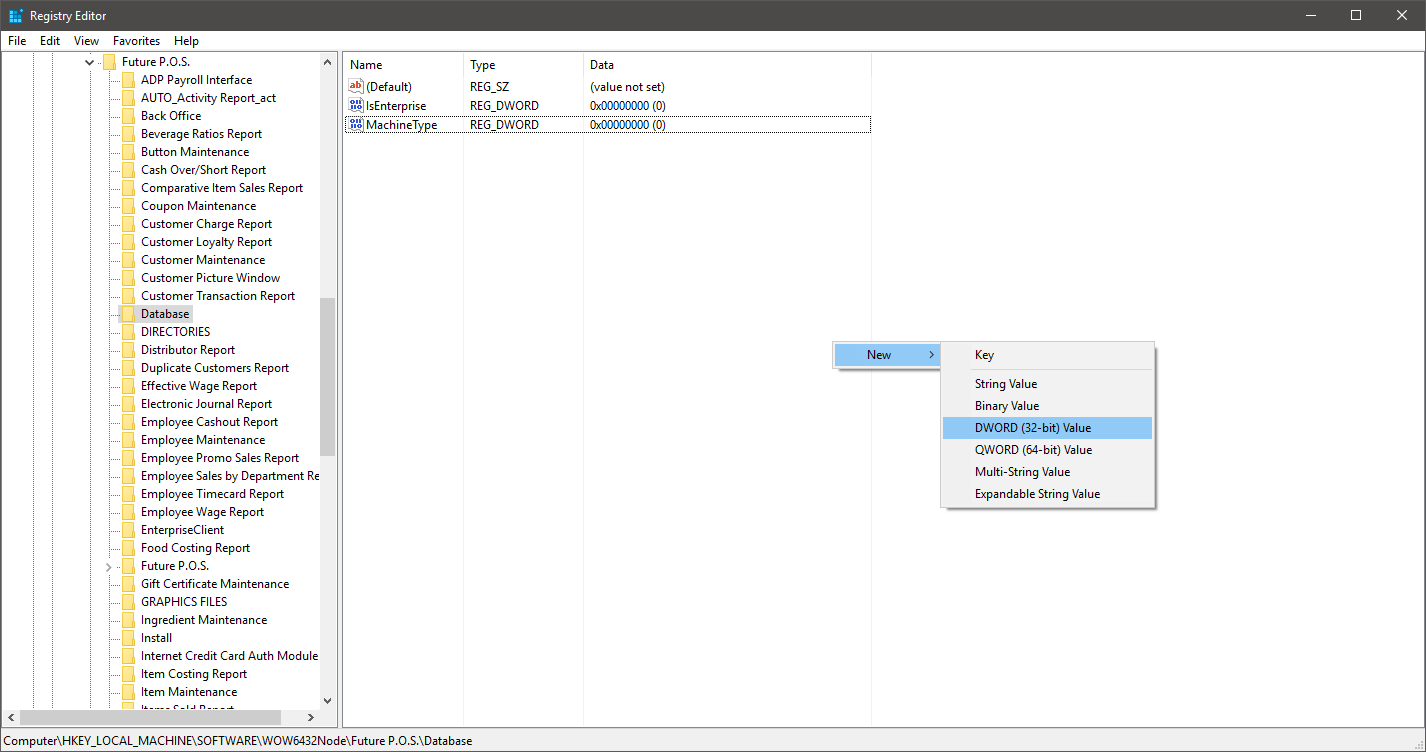Choose String Value from the New submenu
The width and height of the screenshot is (1426, 752).
point(1047,384)
